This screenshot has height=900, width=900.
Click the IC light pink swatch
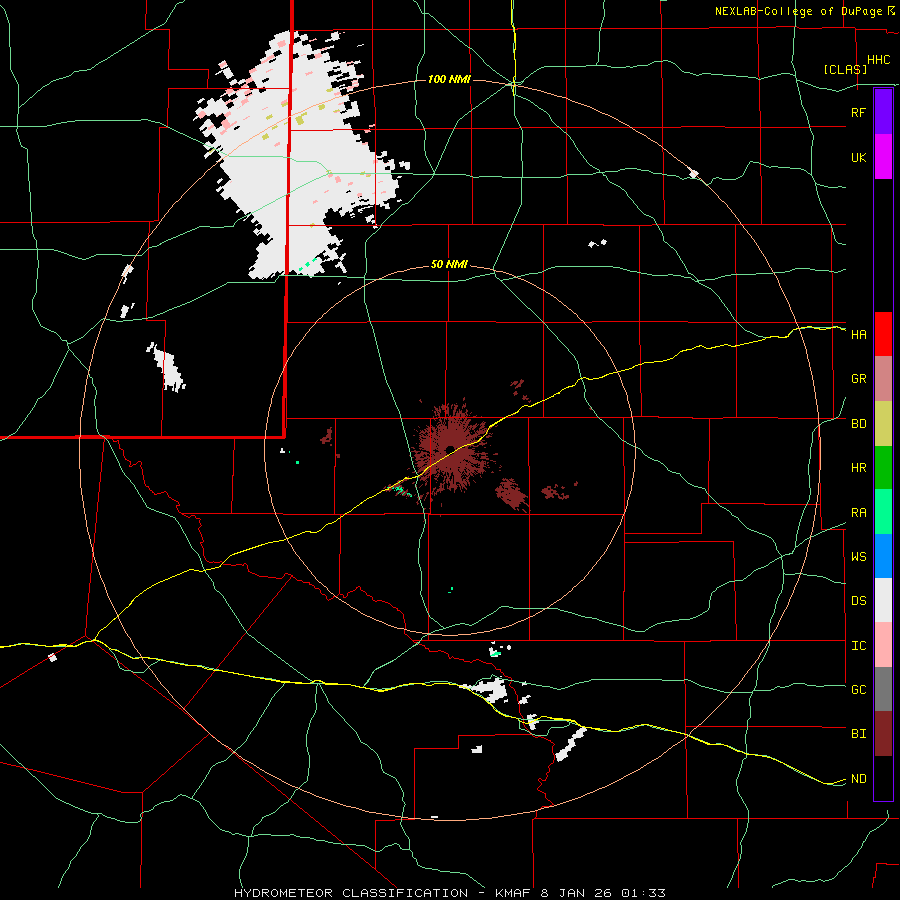tap(883, 645)
